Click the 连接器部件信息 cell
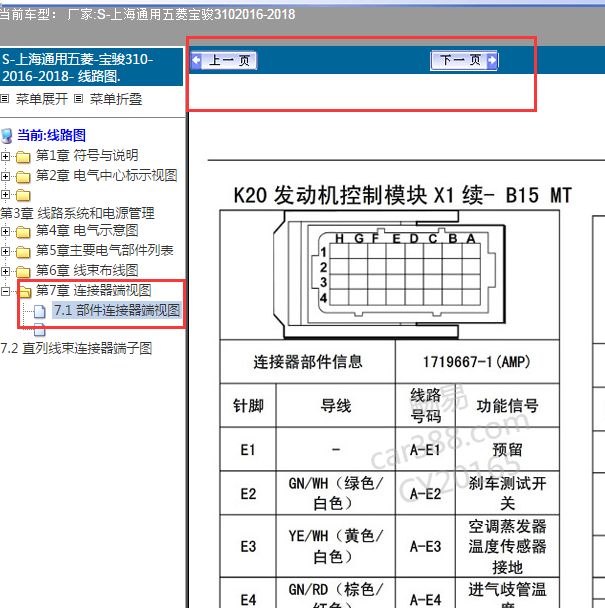Viewport: 605px width, 608px height. tap(308, 362)
